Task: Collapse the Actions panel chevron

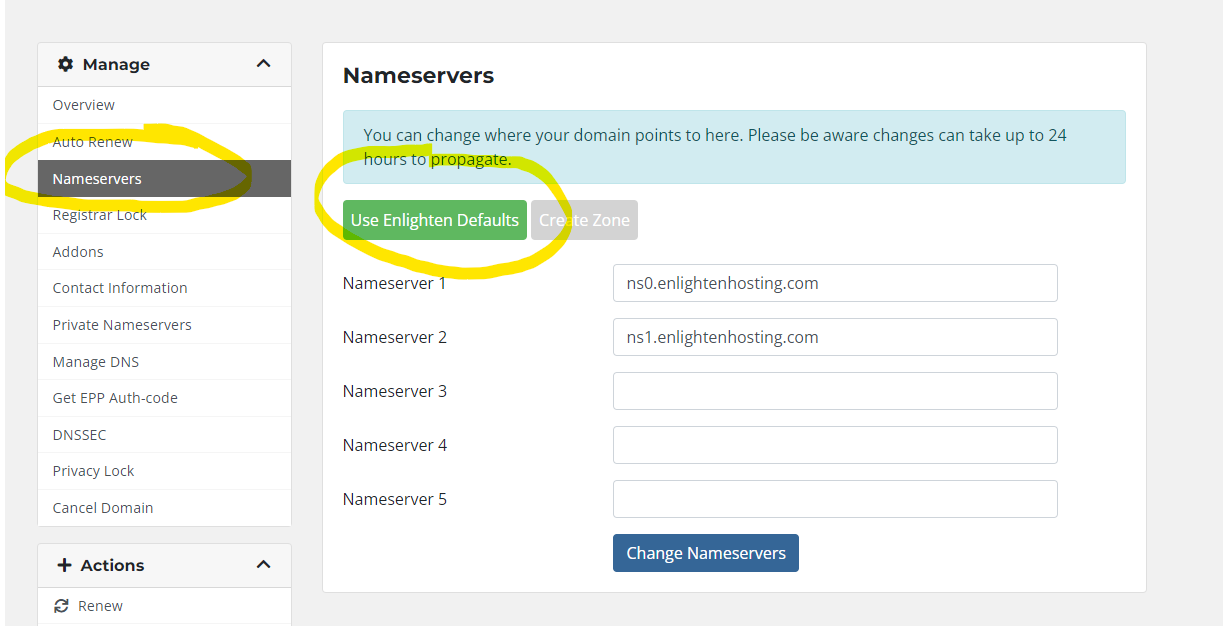Action: coord(263,565)
